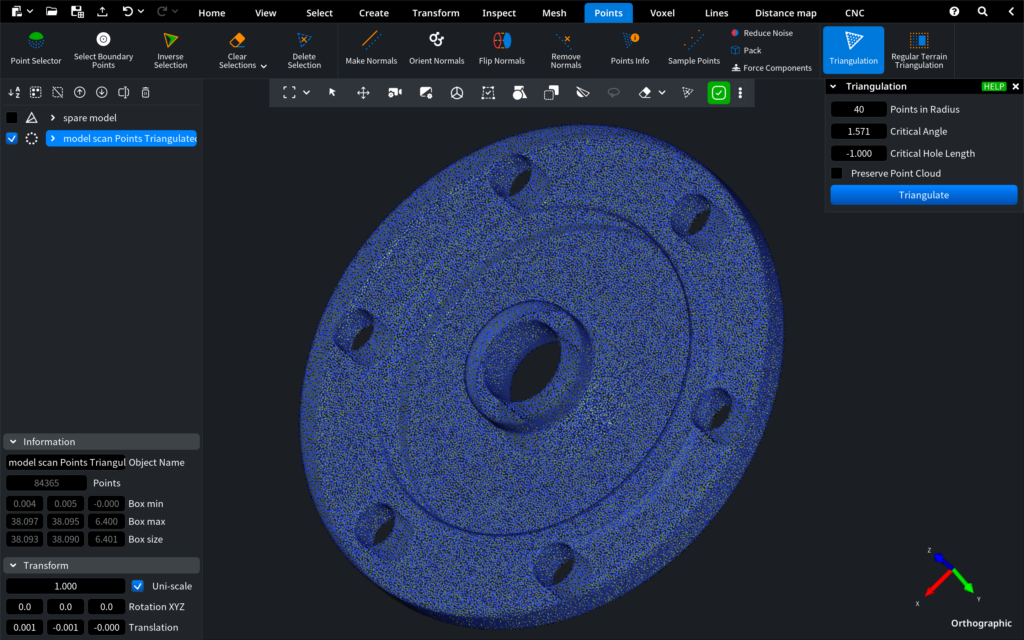The height and width of the screenshot is (640, 1024).
Task: Click the green HELP button
Action: 993,87
